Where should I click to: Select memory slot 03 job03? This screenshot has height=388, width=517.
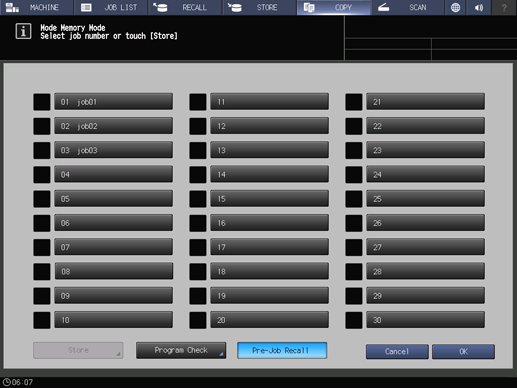click(x=113, y=150)
